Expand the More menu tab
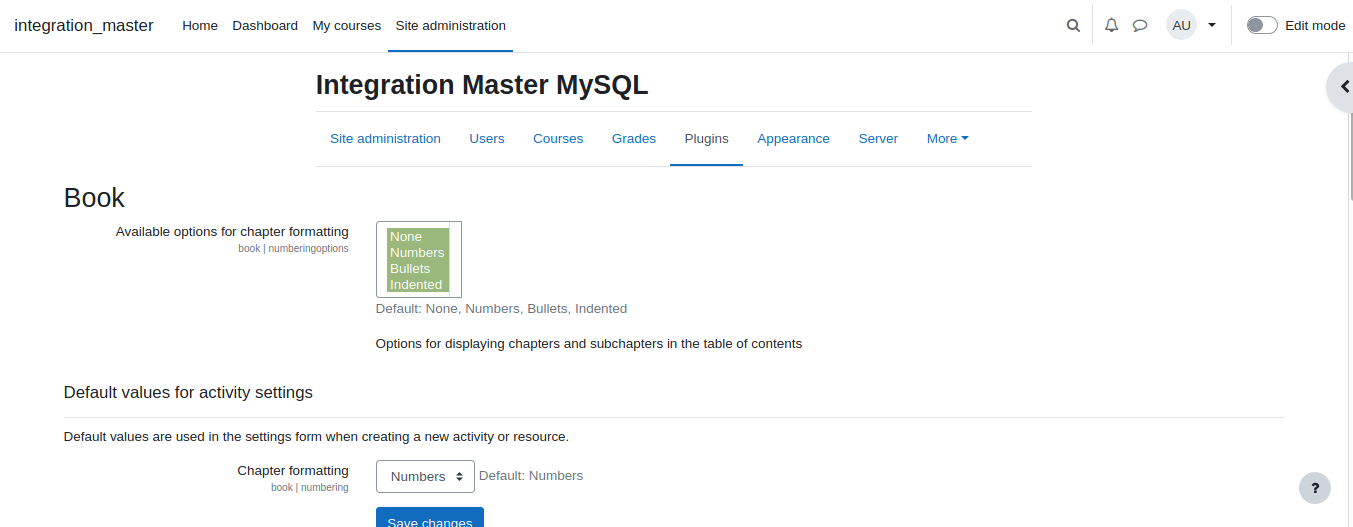This screenshot has height=527, width=1353. pyautogui.click(x=947, y=139)
